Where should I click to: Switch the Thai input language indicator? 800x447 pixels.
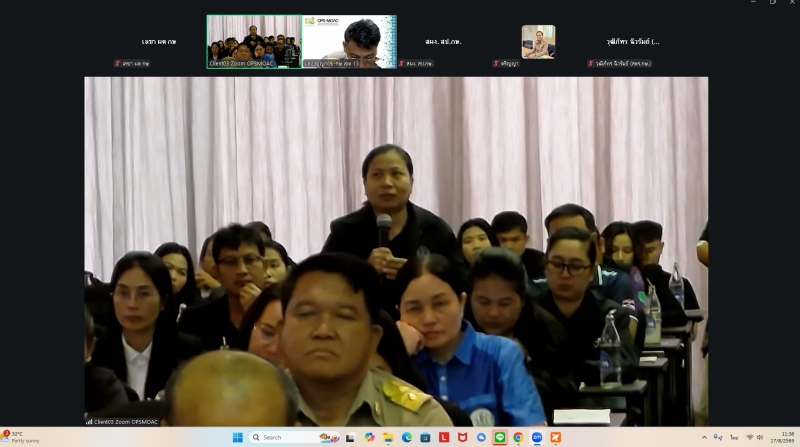click(x=734, y=437)
